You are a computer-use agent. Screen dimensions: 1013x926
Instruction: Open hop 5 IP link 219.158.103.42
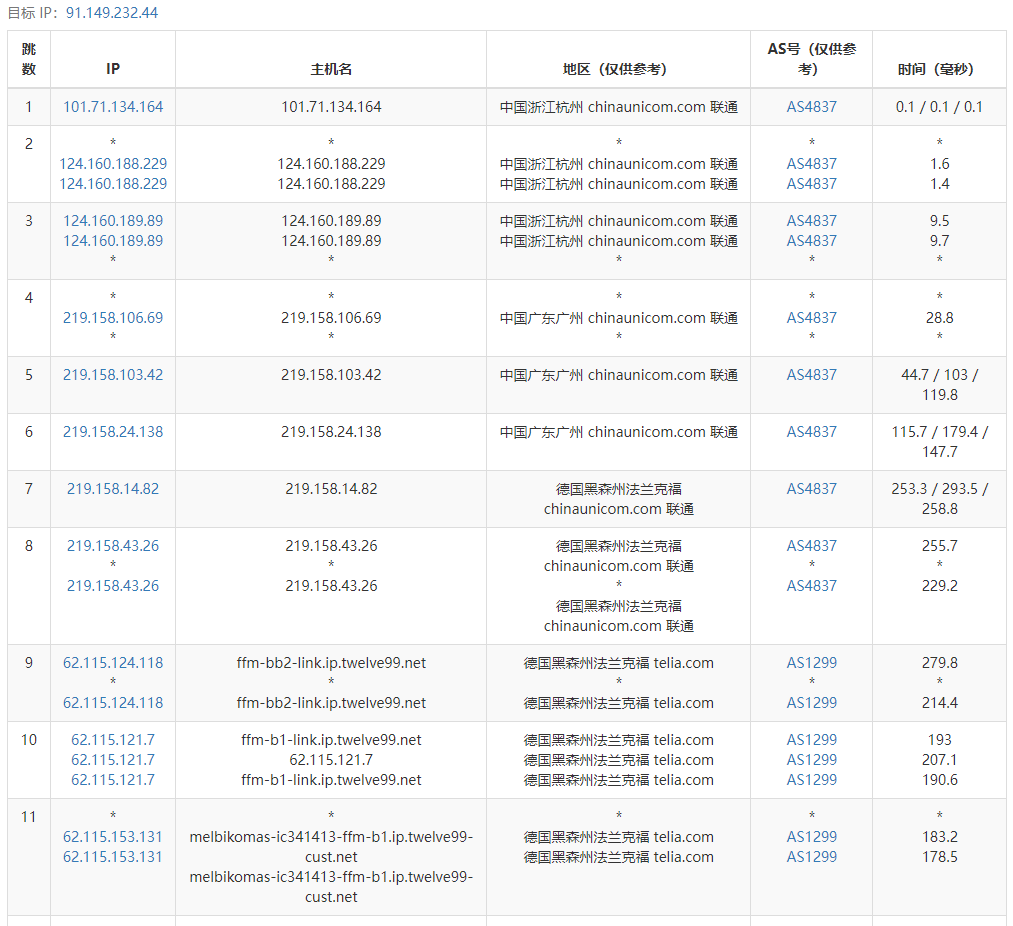click(113, 374)
